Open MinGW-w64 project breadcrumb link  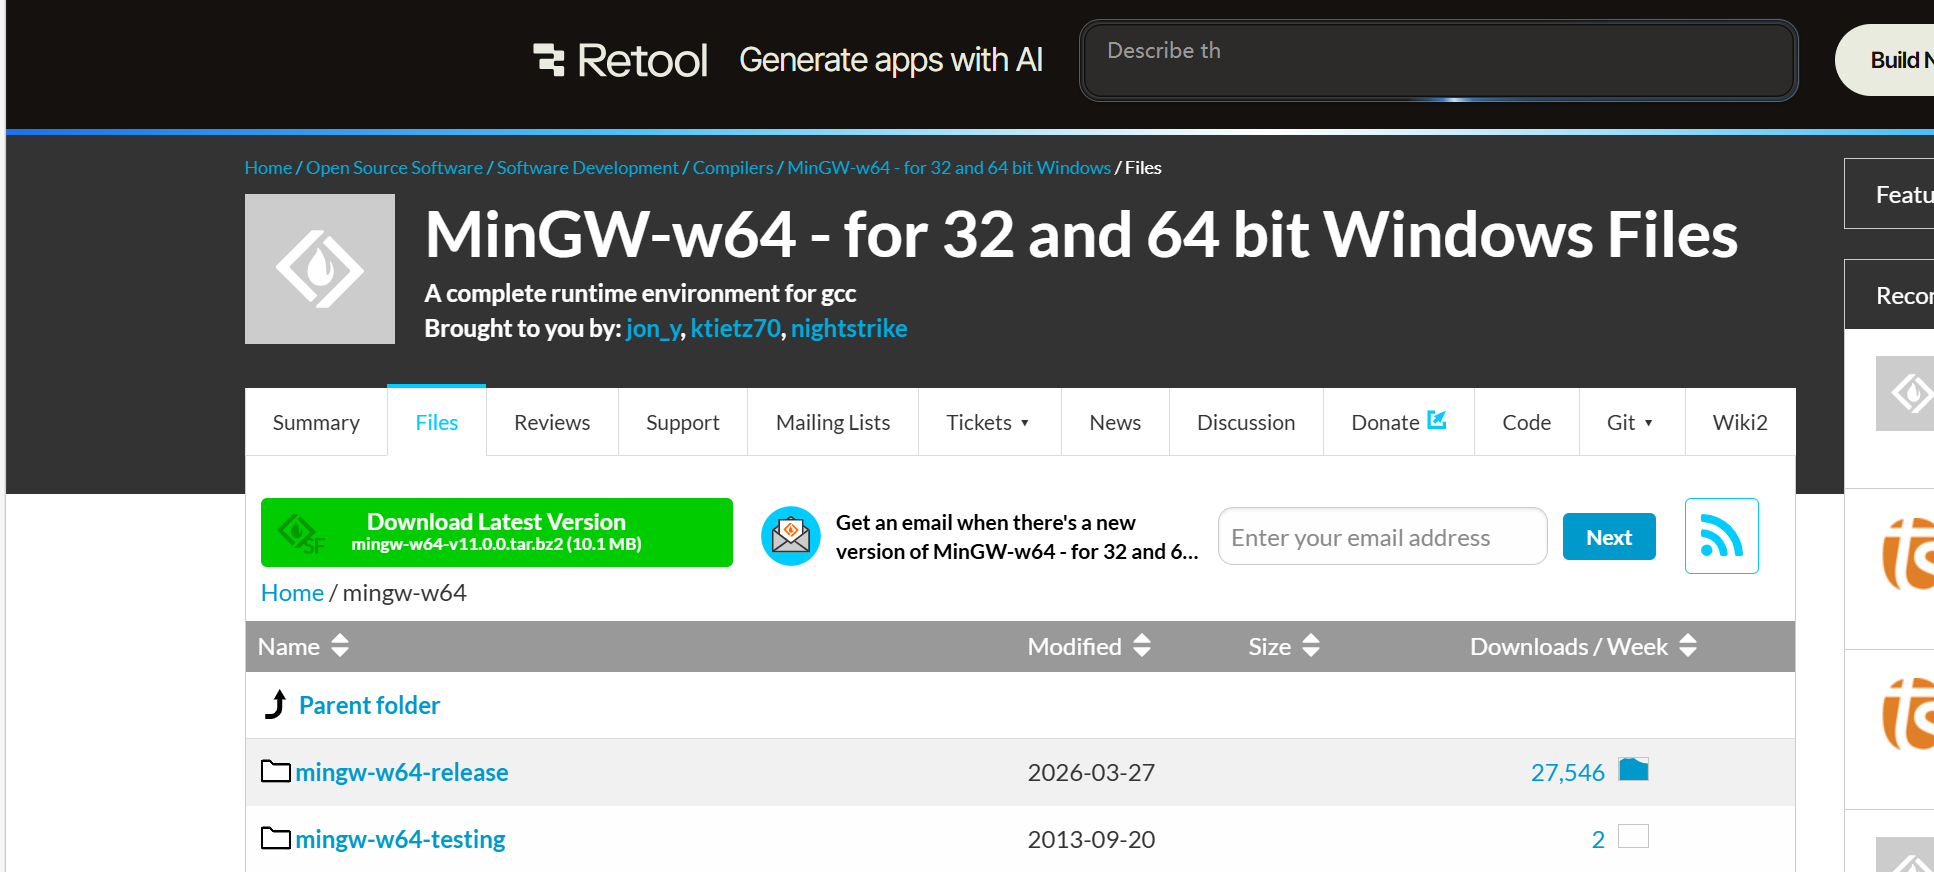click(x=949, y=167)
